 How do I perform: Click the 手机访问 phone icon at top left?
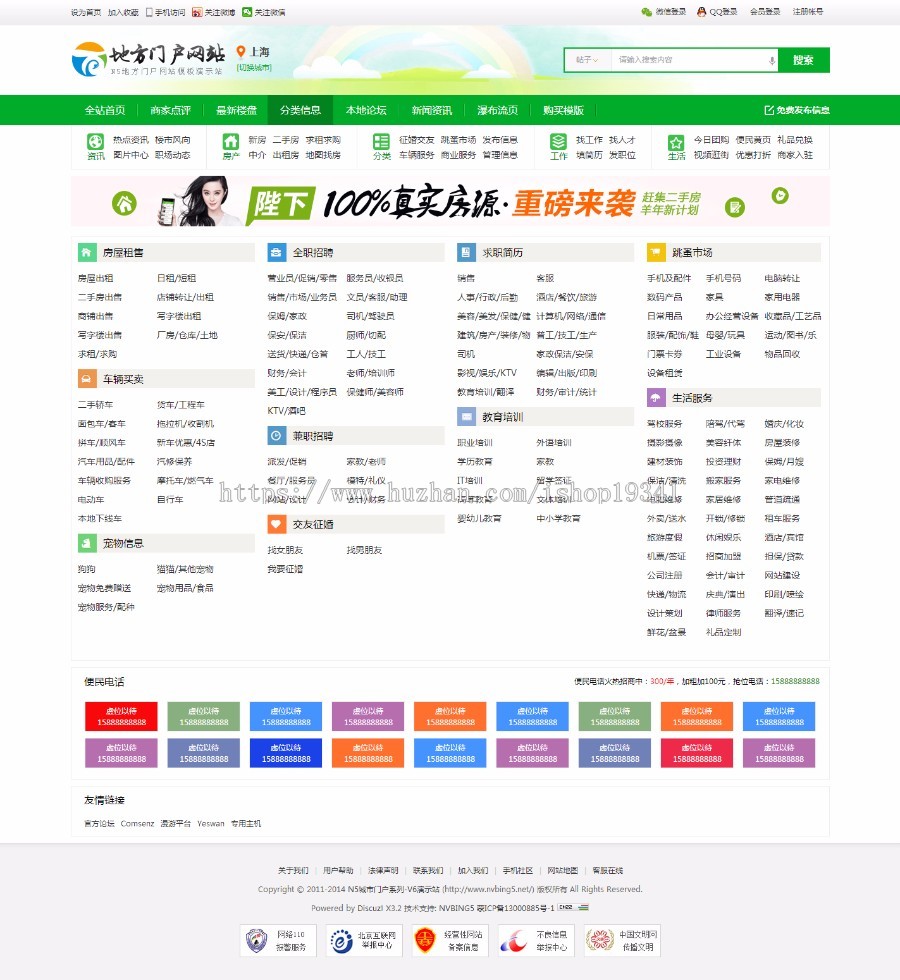coord(149,11)
